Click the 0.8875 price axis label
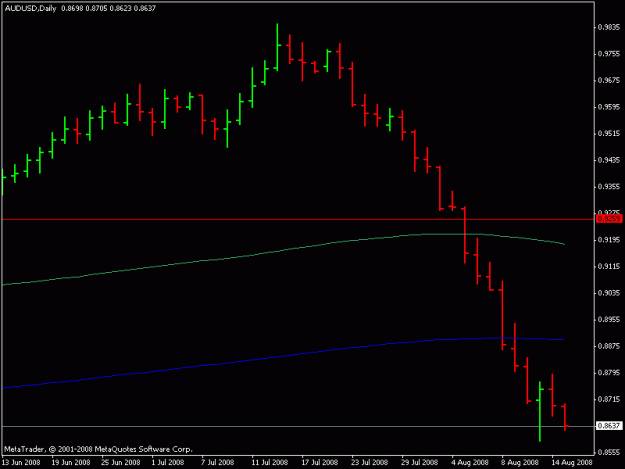625x469 pixels. point(609,346)
